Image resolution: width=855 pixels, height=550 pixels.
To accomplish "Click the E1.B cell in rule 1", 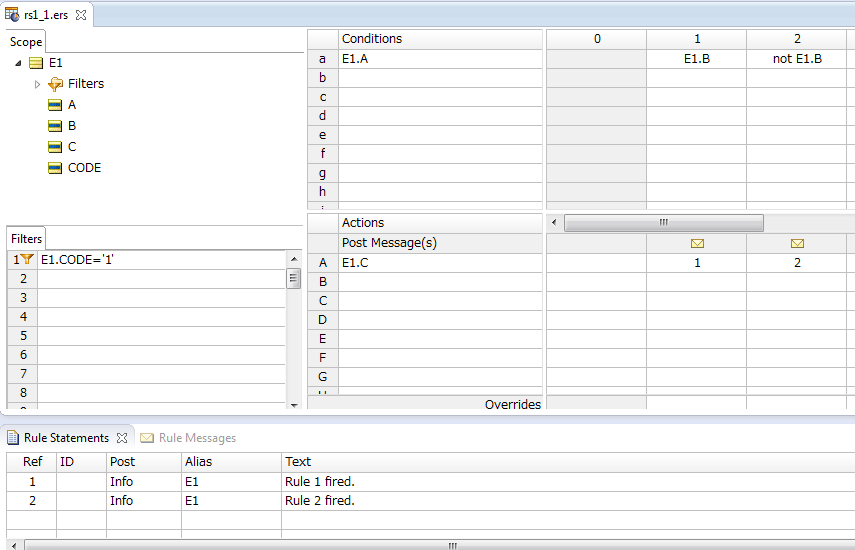I will click(x=696, y=59).
